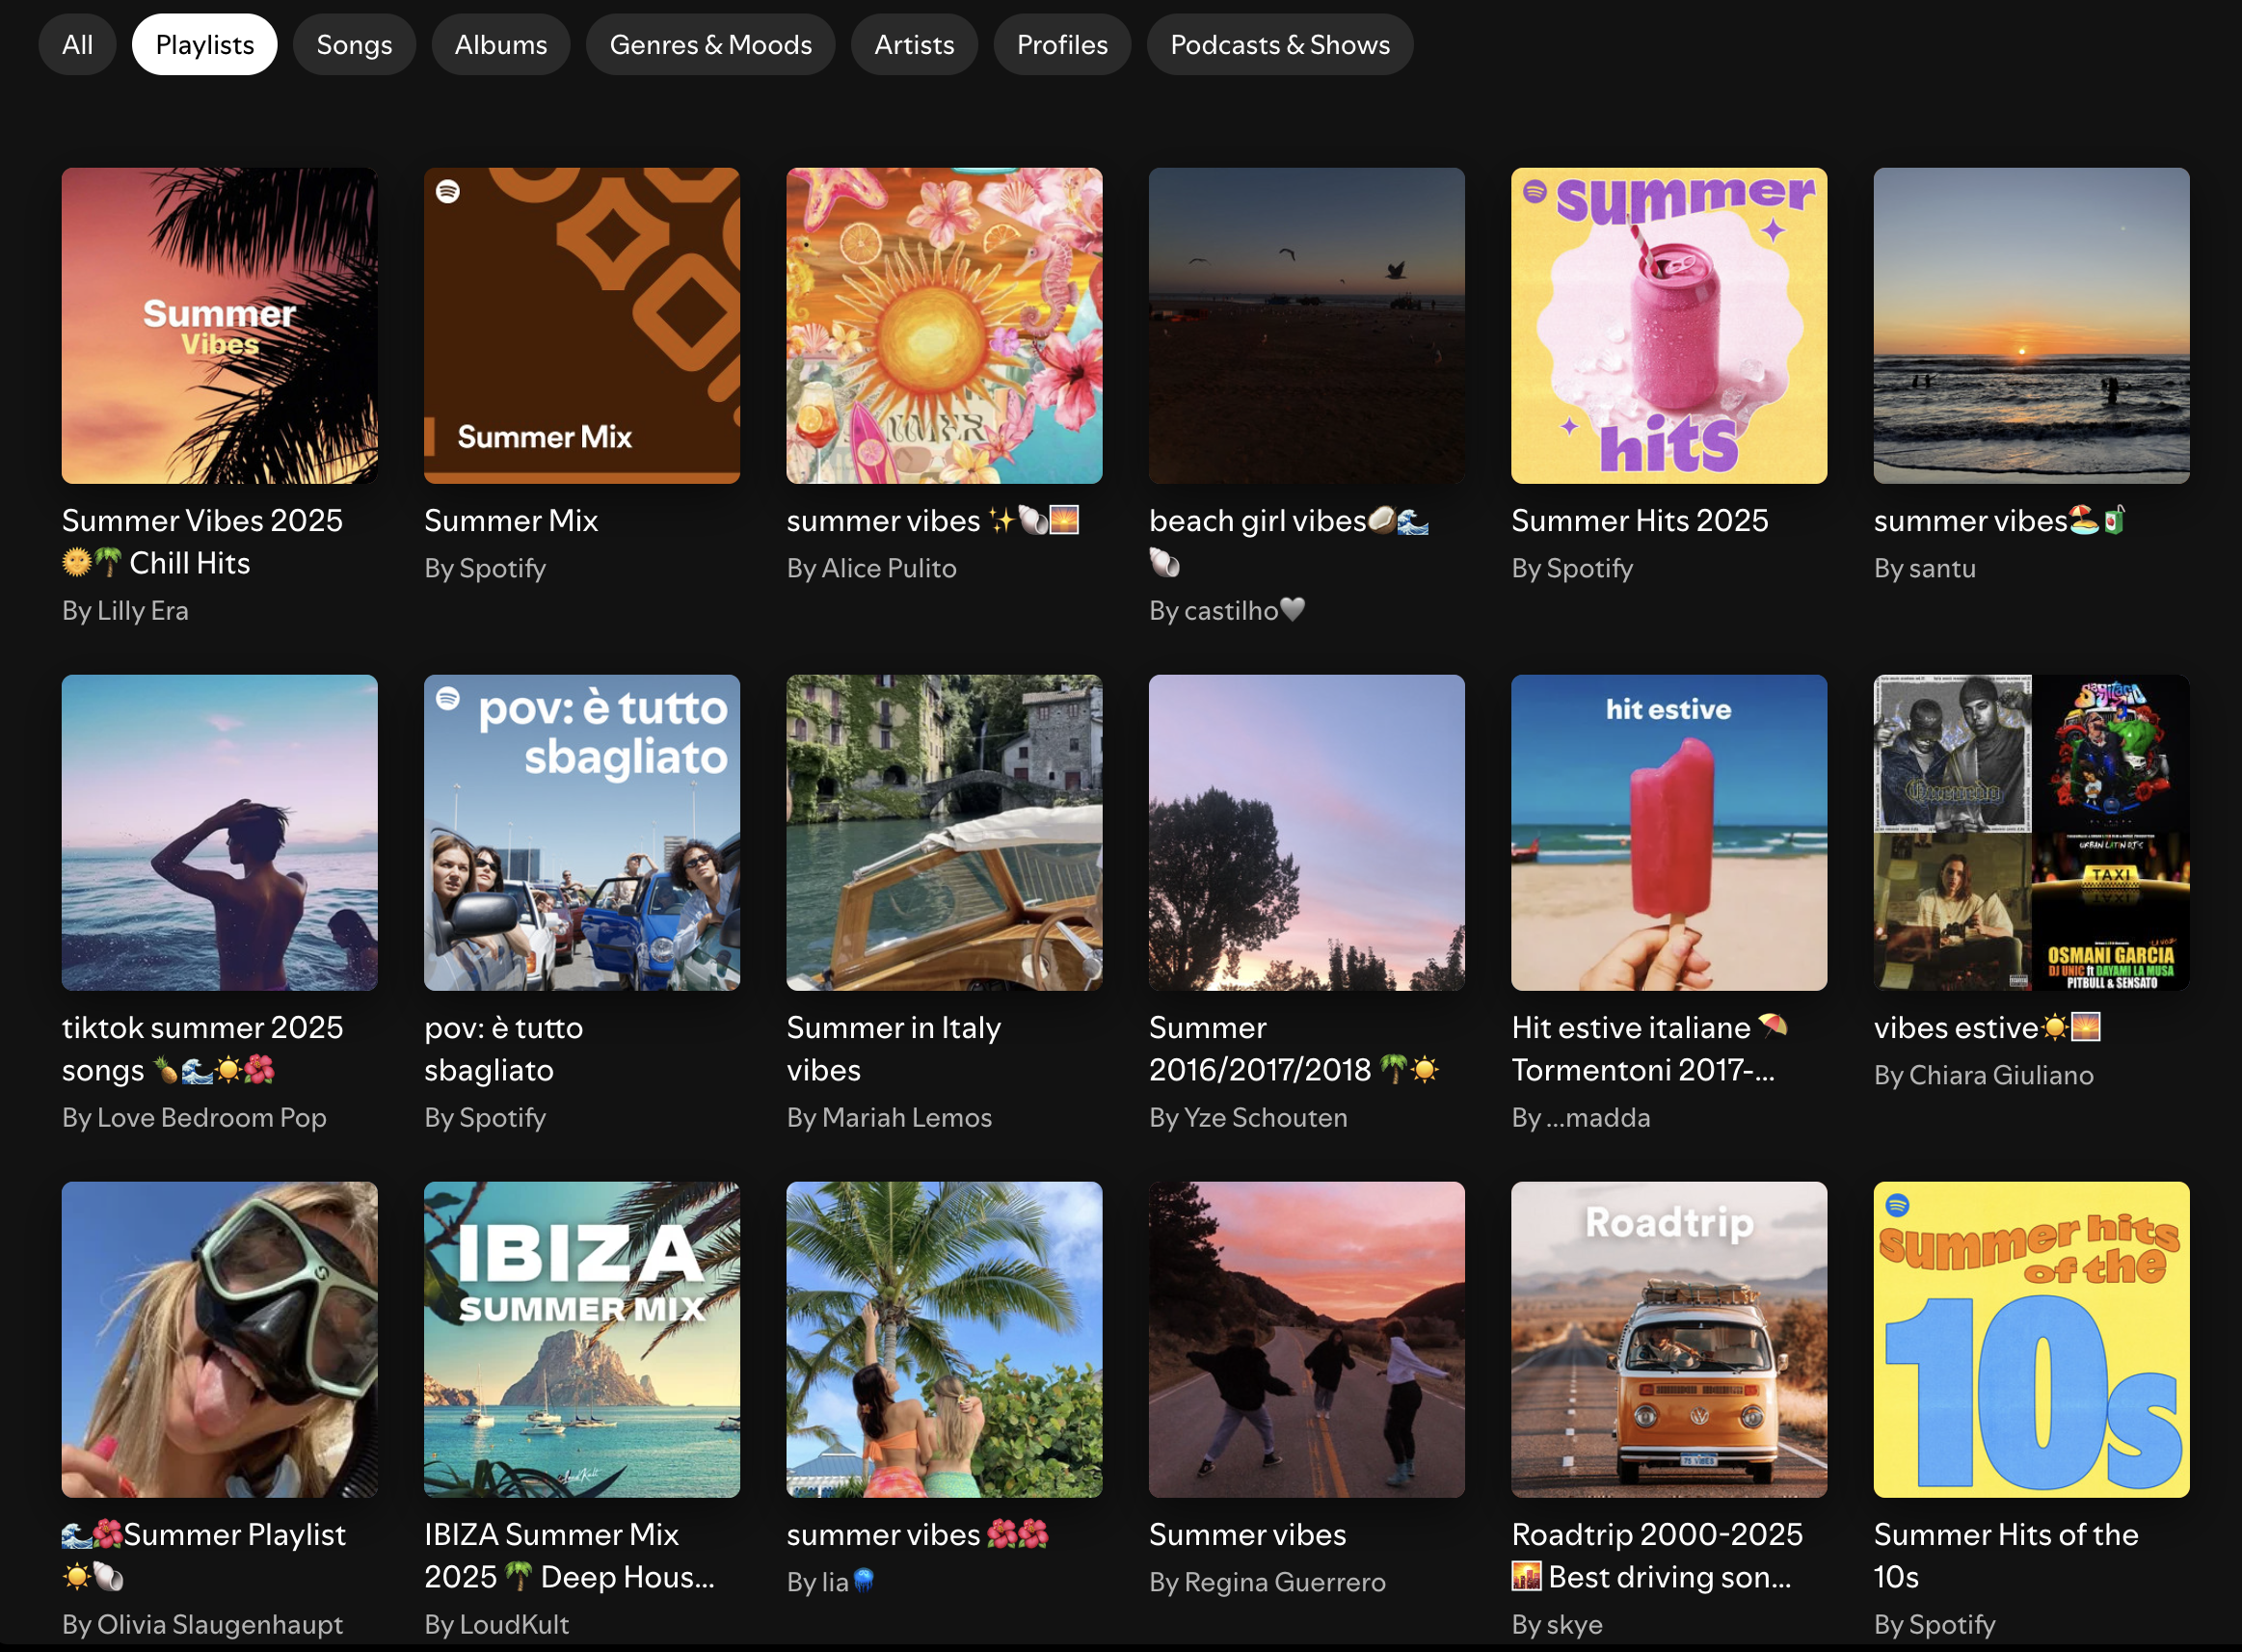2242x1652 pixels.
Task: Select the Playlists filter tab
Action: (x=205, y=44)
